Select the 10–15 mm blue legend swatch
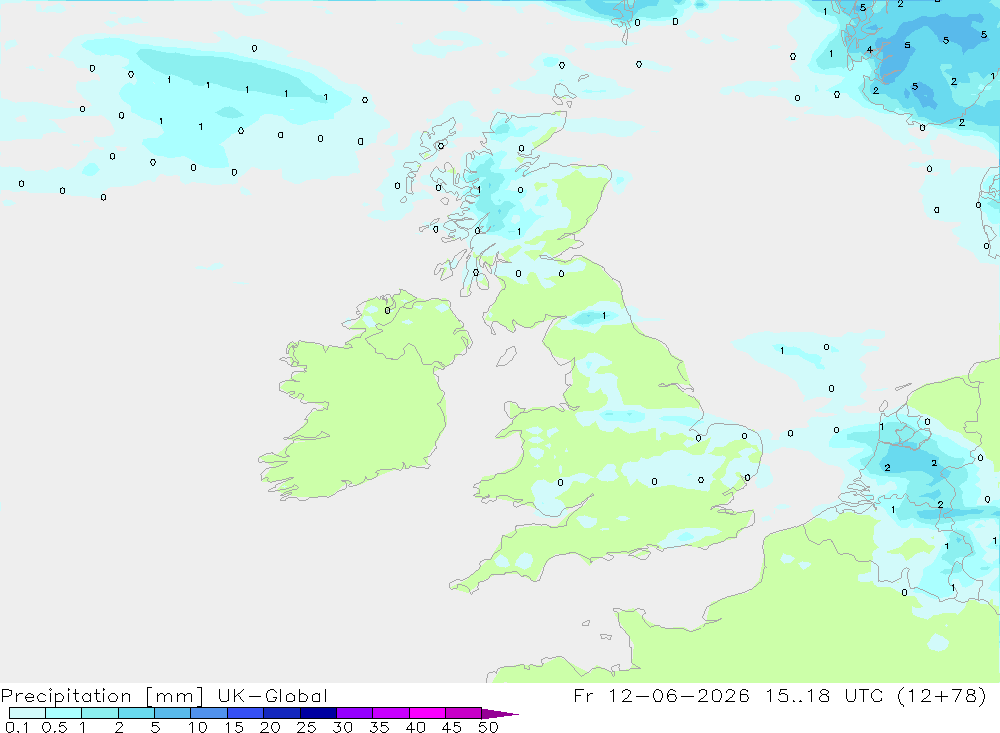This screenshot has width=1000, height=733. coord(209,713)
